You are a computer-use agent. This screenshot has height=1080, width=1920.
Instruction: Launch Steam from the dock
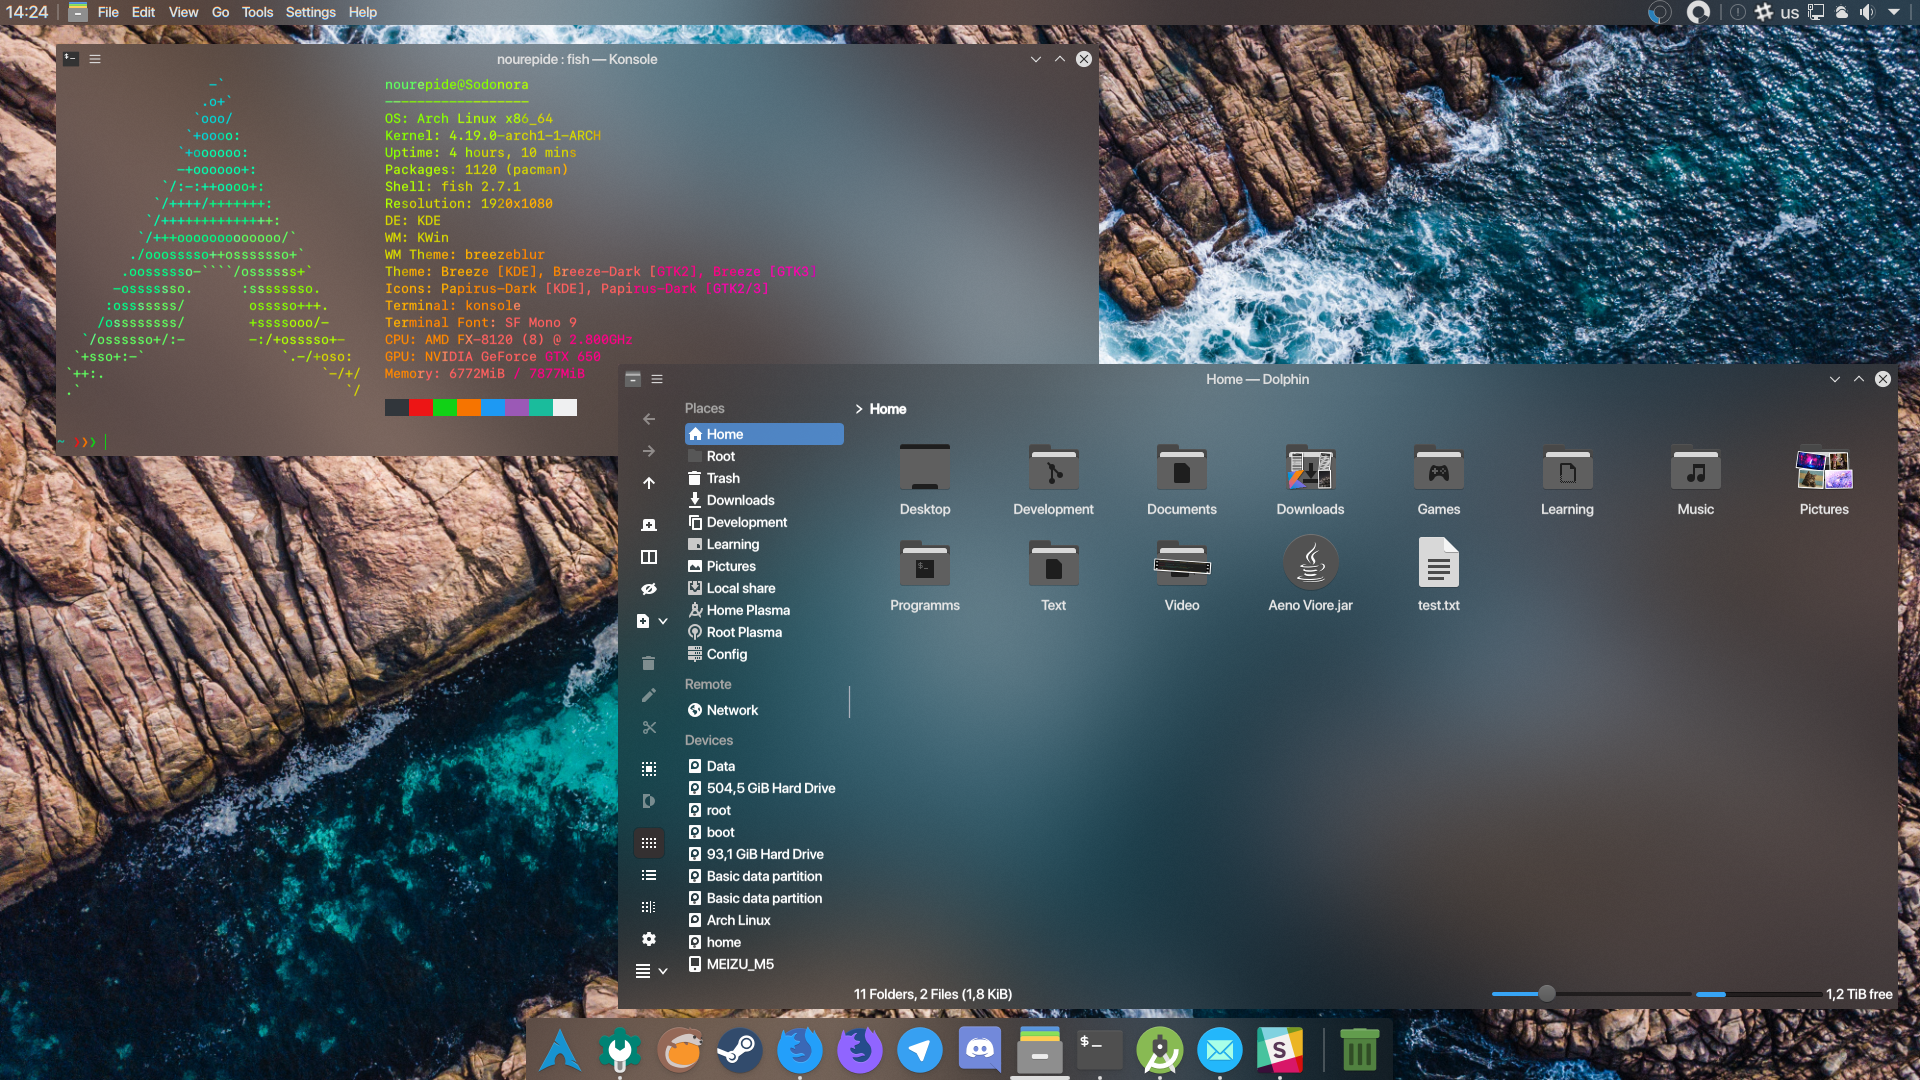739,1050
